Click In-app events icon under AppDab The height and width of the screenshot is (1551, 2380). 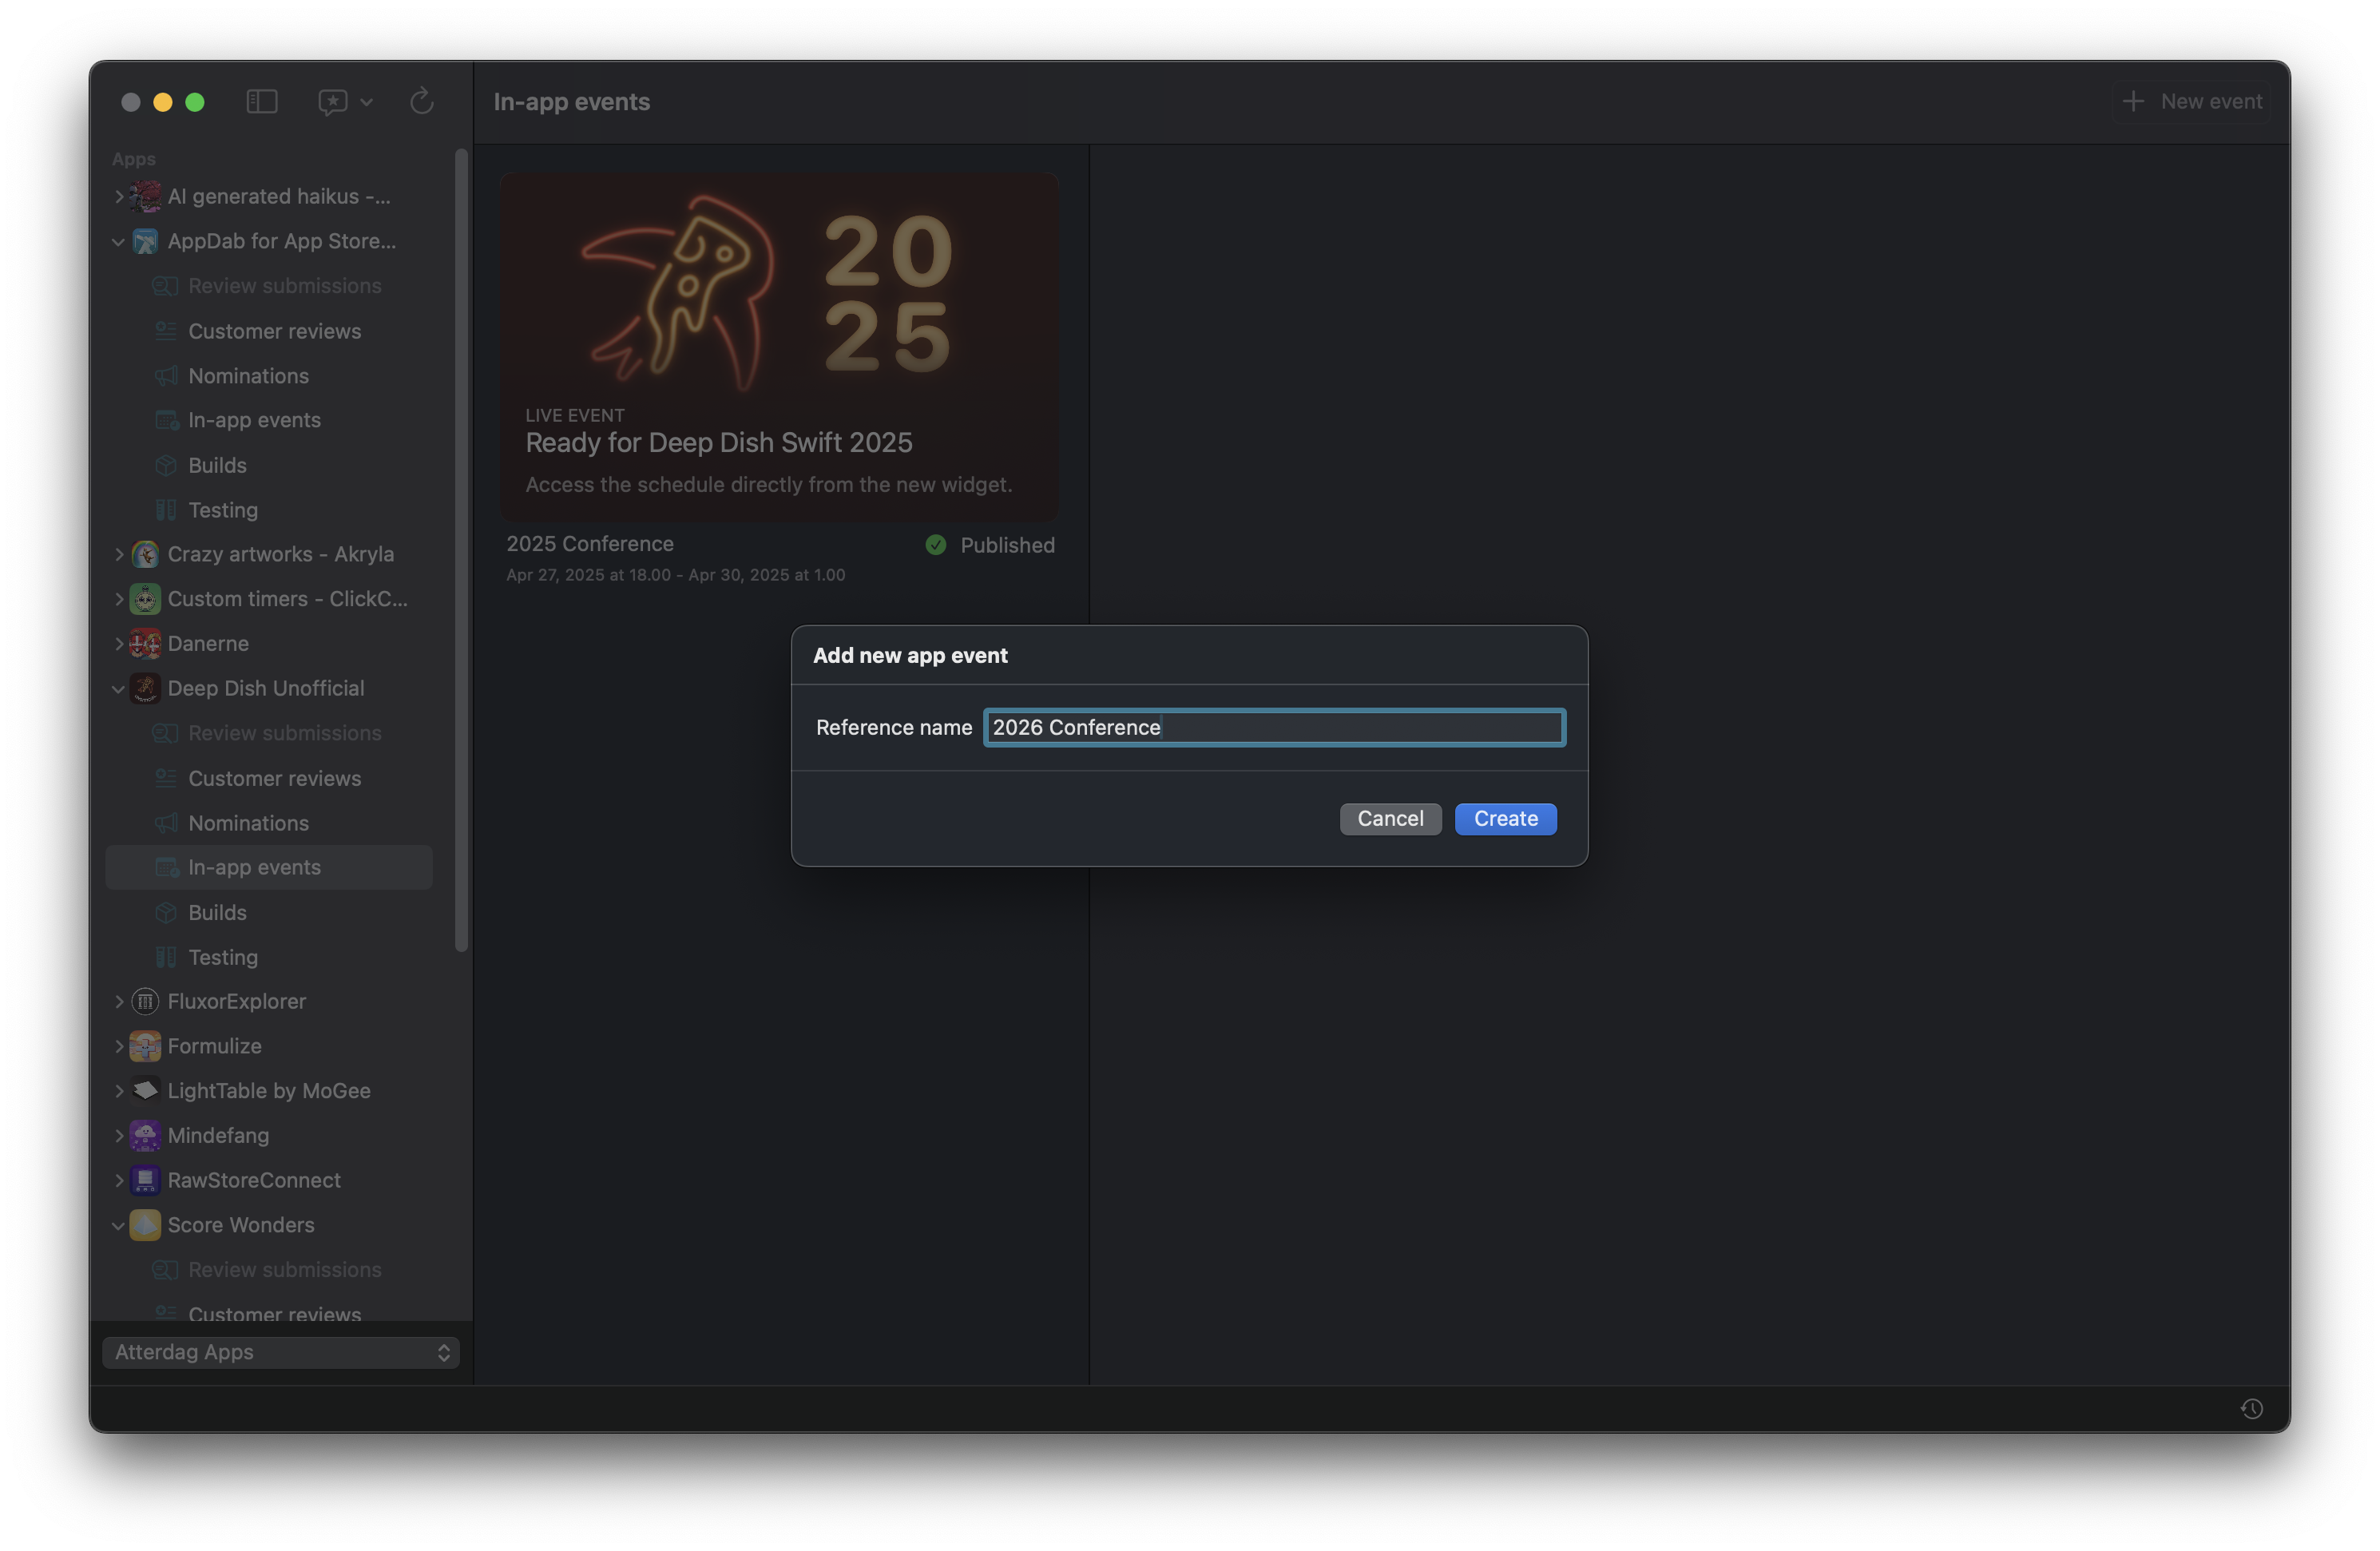166,420
